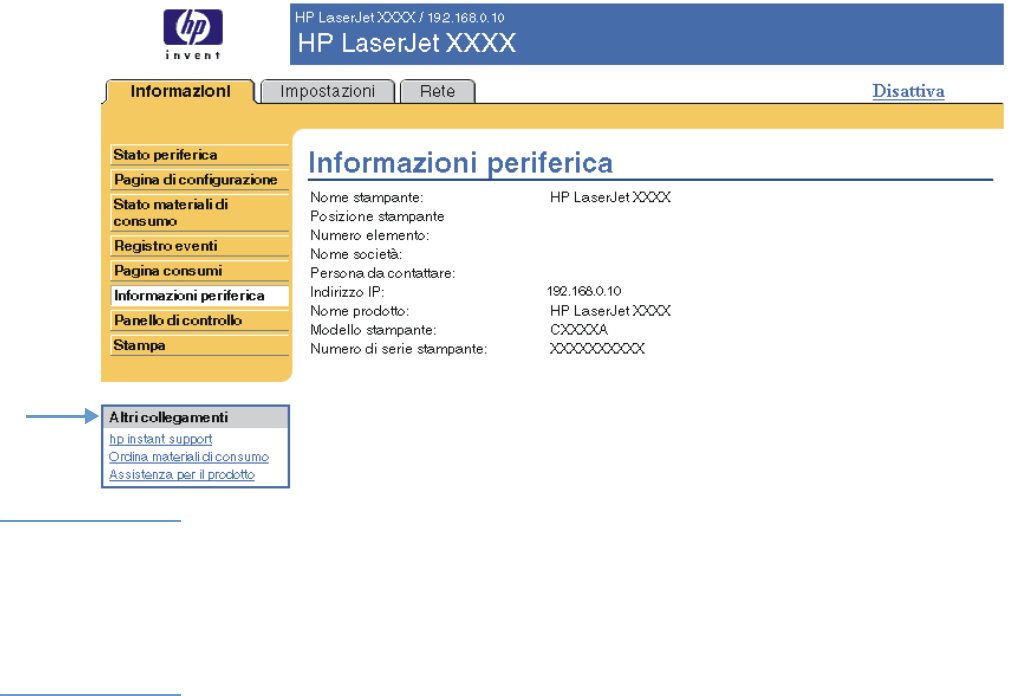The height and width of the screenshot is (696, 1011).
Task: Follow the hp instant support link
Action: (161, 439)
